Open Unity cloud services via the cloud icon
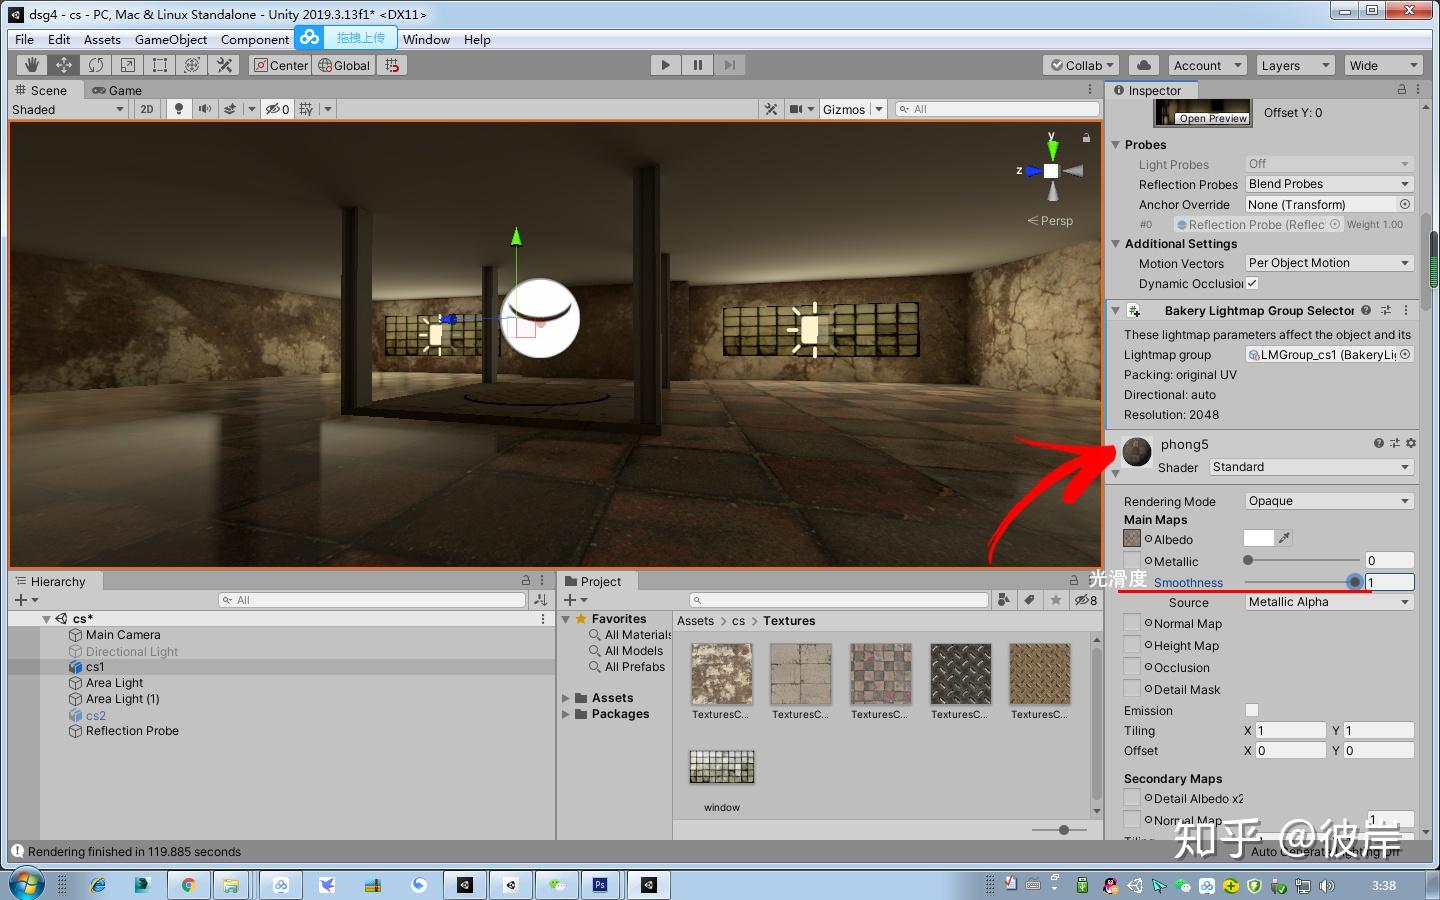This screenshot has width=1440, height=900. coord(1143,64)
